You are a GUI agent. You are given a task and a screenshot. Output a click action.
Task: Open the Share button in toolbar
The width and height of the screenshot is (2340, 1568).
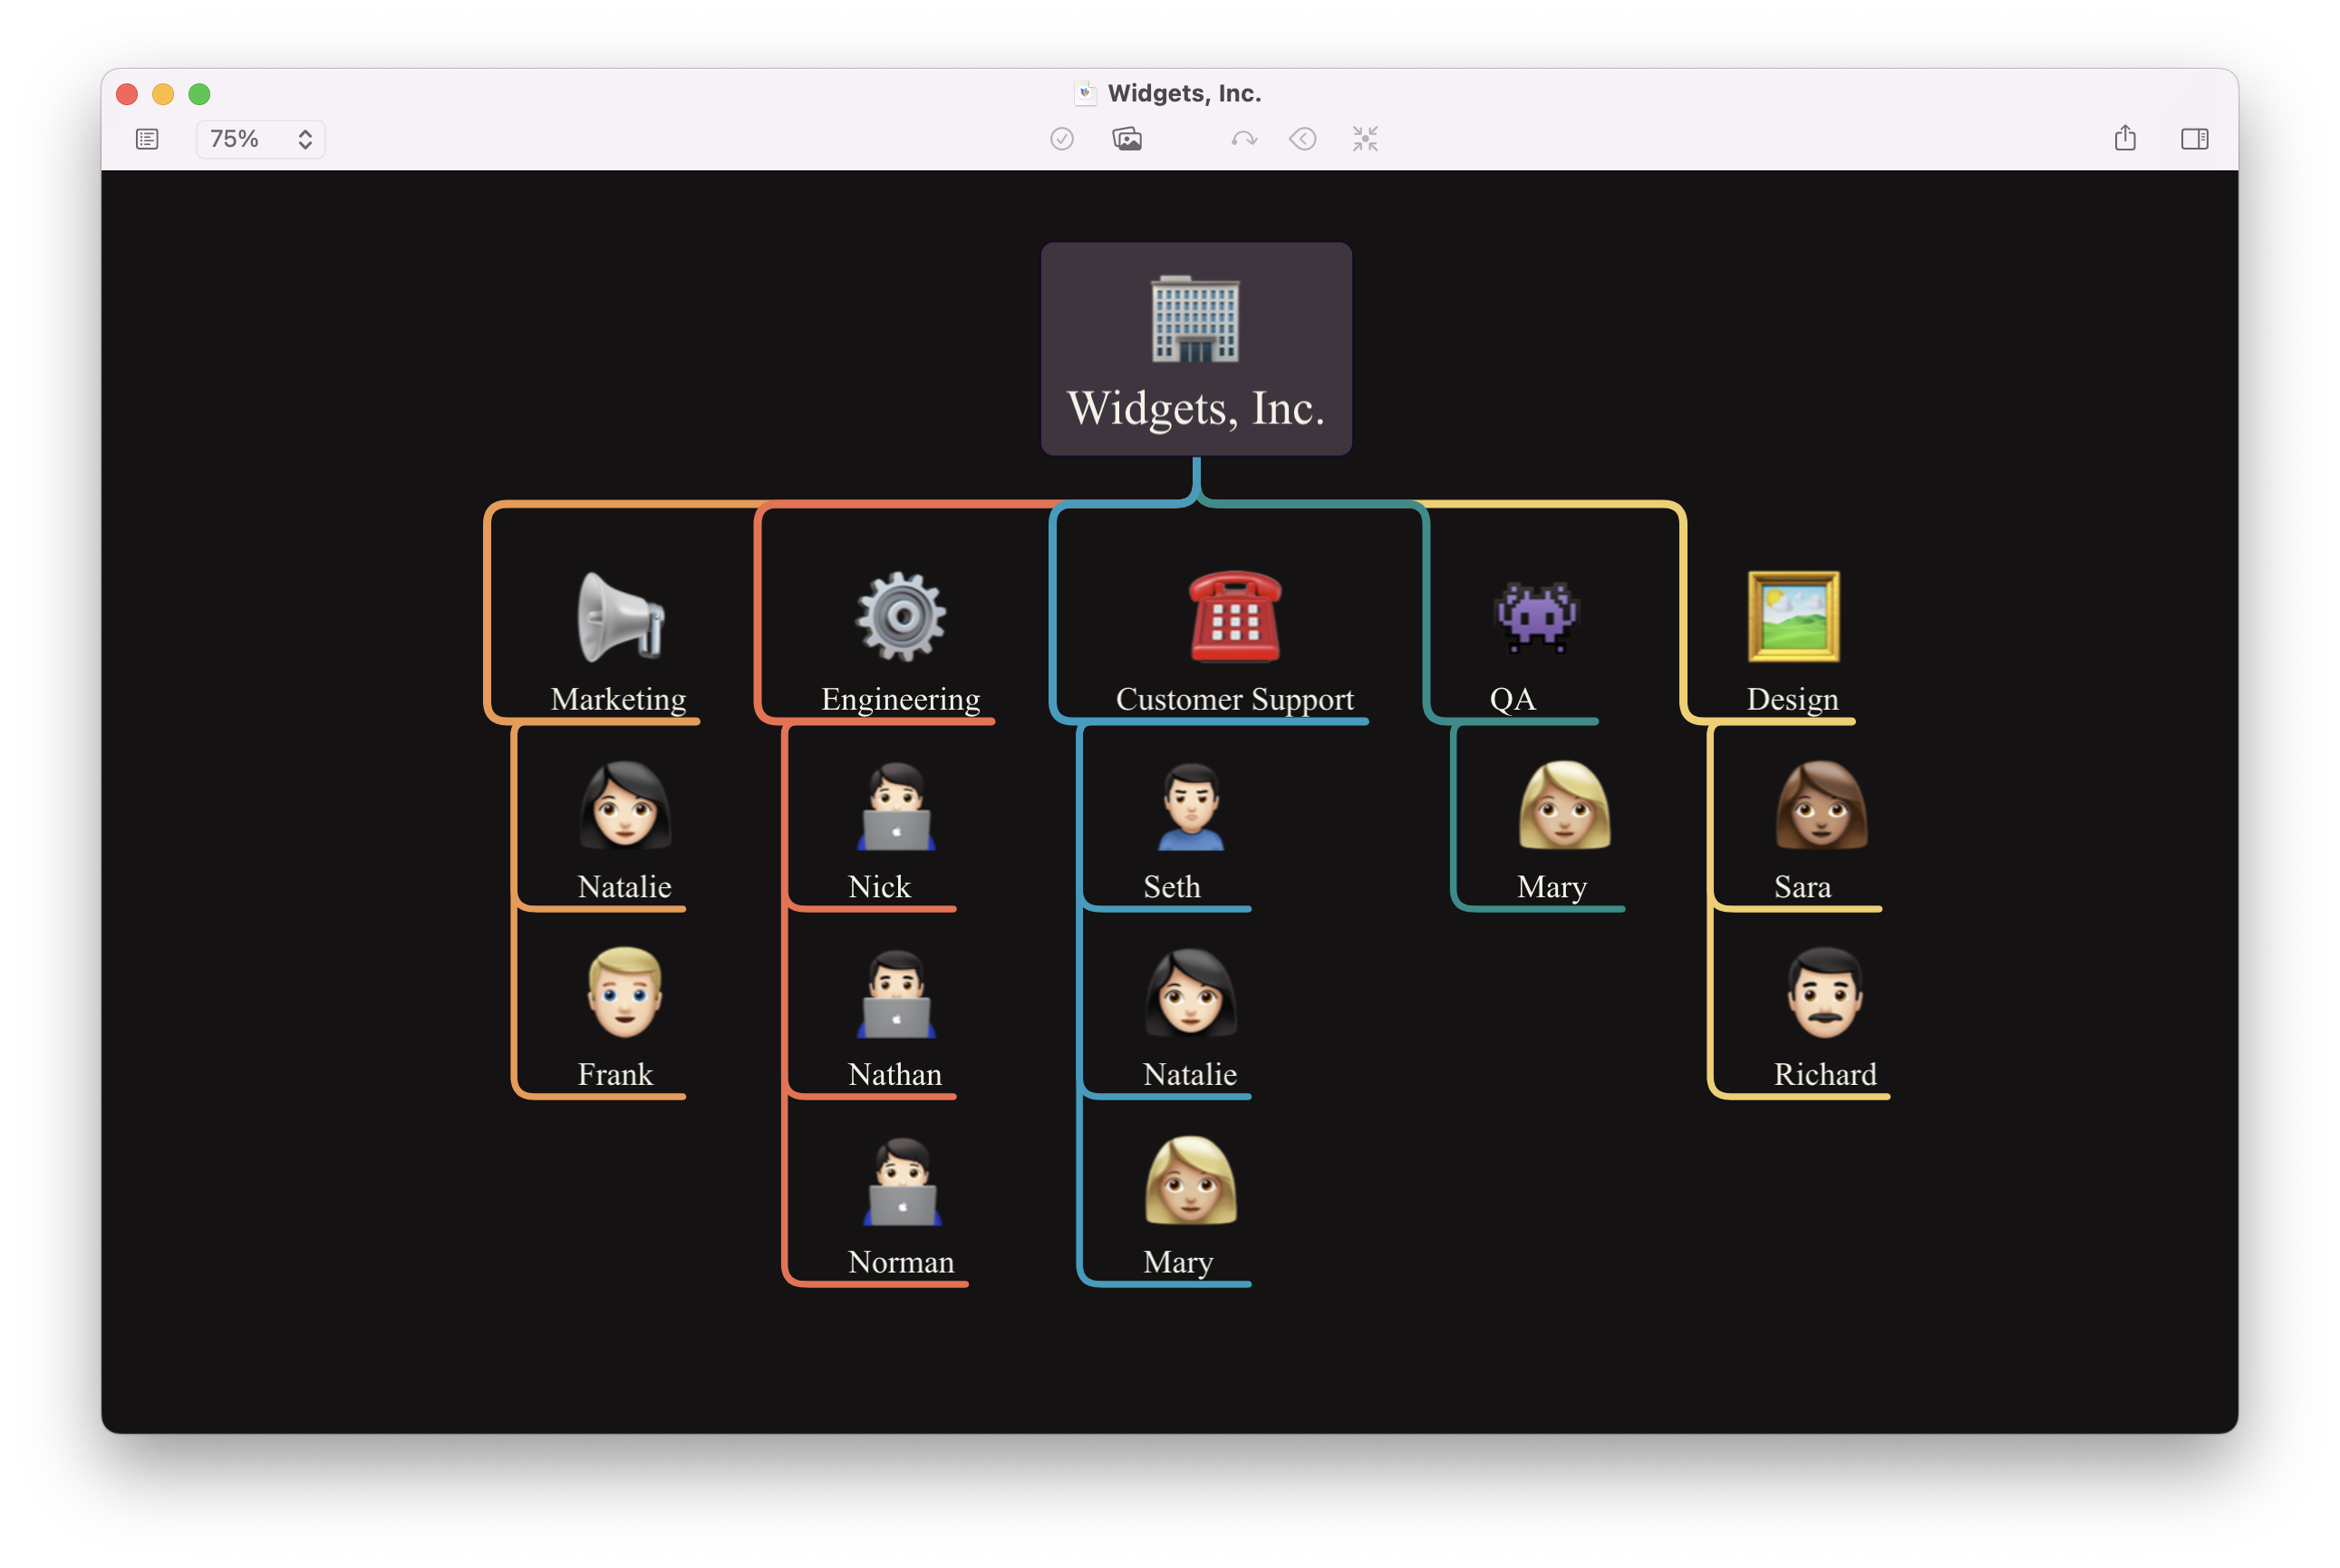tap(2125, 138)
